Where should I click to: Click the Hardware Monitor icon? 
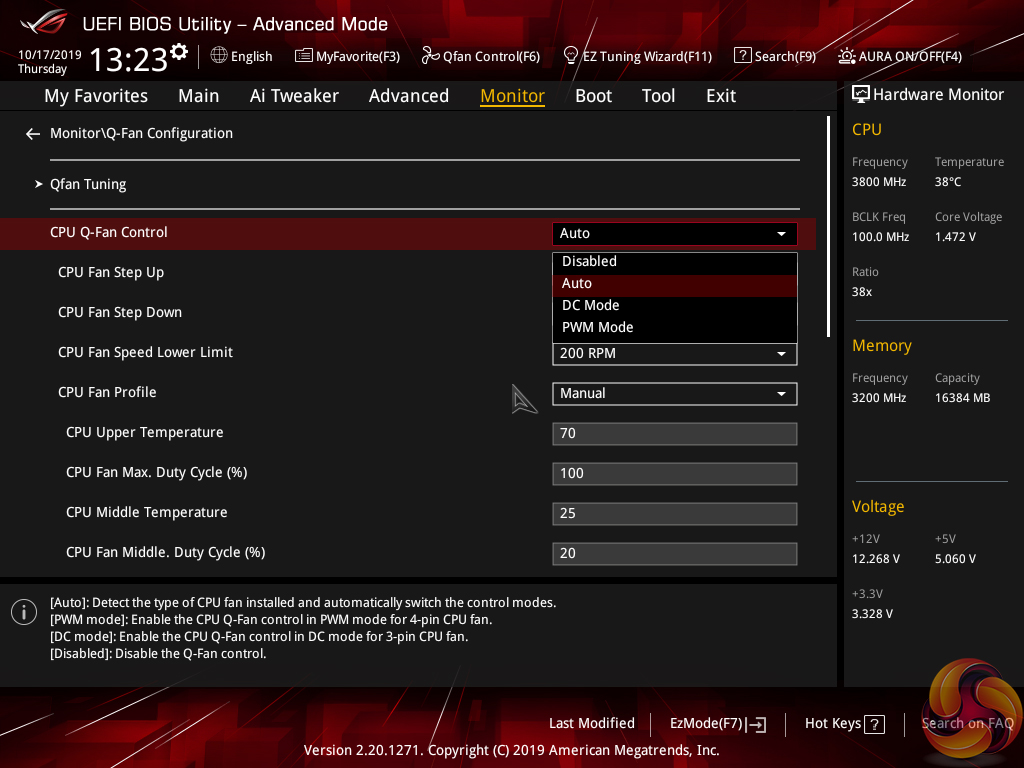(861, 95)
